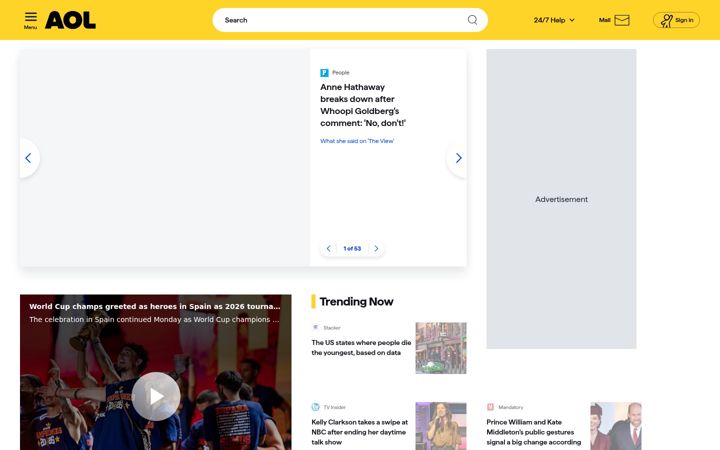Screen dimensions: 720x450
Task: Click the Mandatory source icon
Action: [x=490, y=407]
